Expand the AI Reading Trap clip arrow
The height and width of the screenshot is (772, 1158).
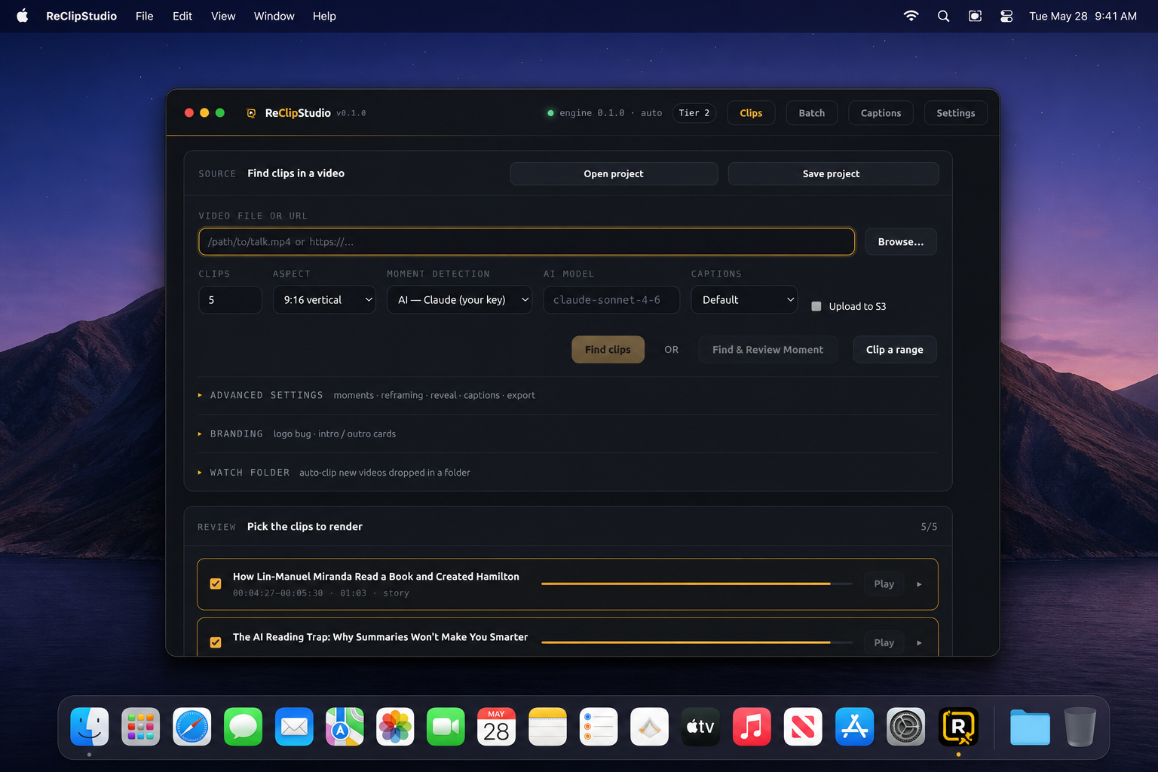point(919,643)
